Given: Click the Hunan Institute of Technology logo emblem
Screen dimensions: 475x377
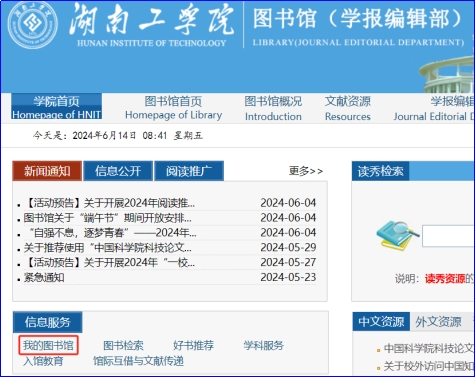Looking at the screenshot, I should coord(33,25).
